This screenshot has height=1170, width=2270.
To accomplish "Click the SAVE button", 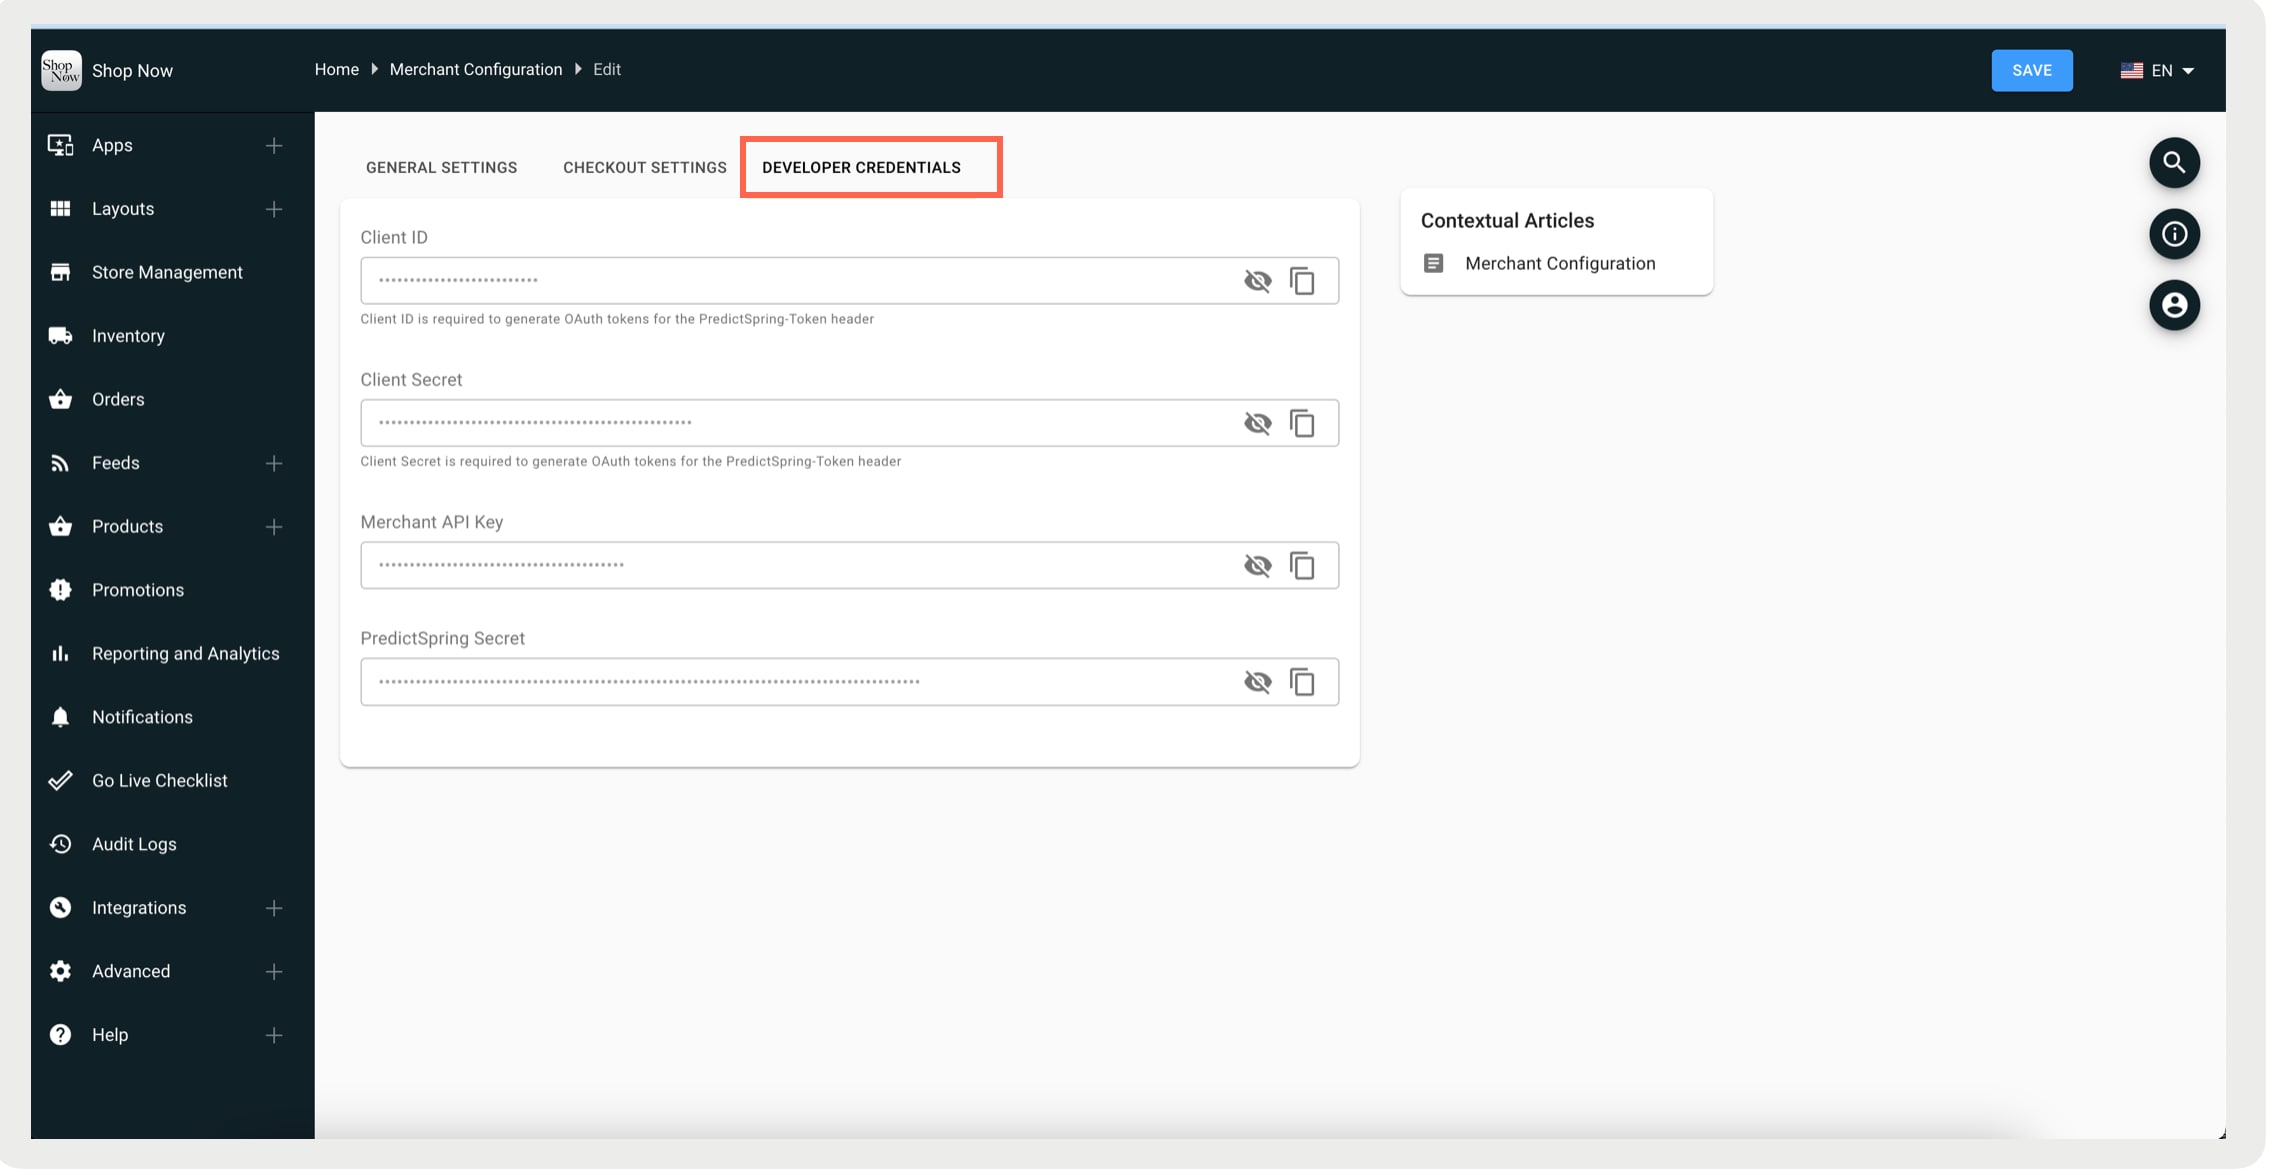I will [x=2031, y=70].
